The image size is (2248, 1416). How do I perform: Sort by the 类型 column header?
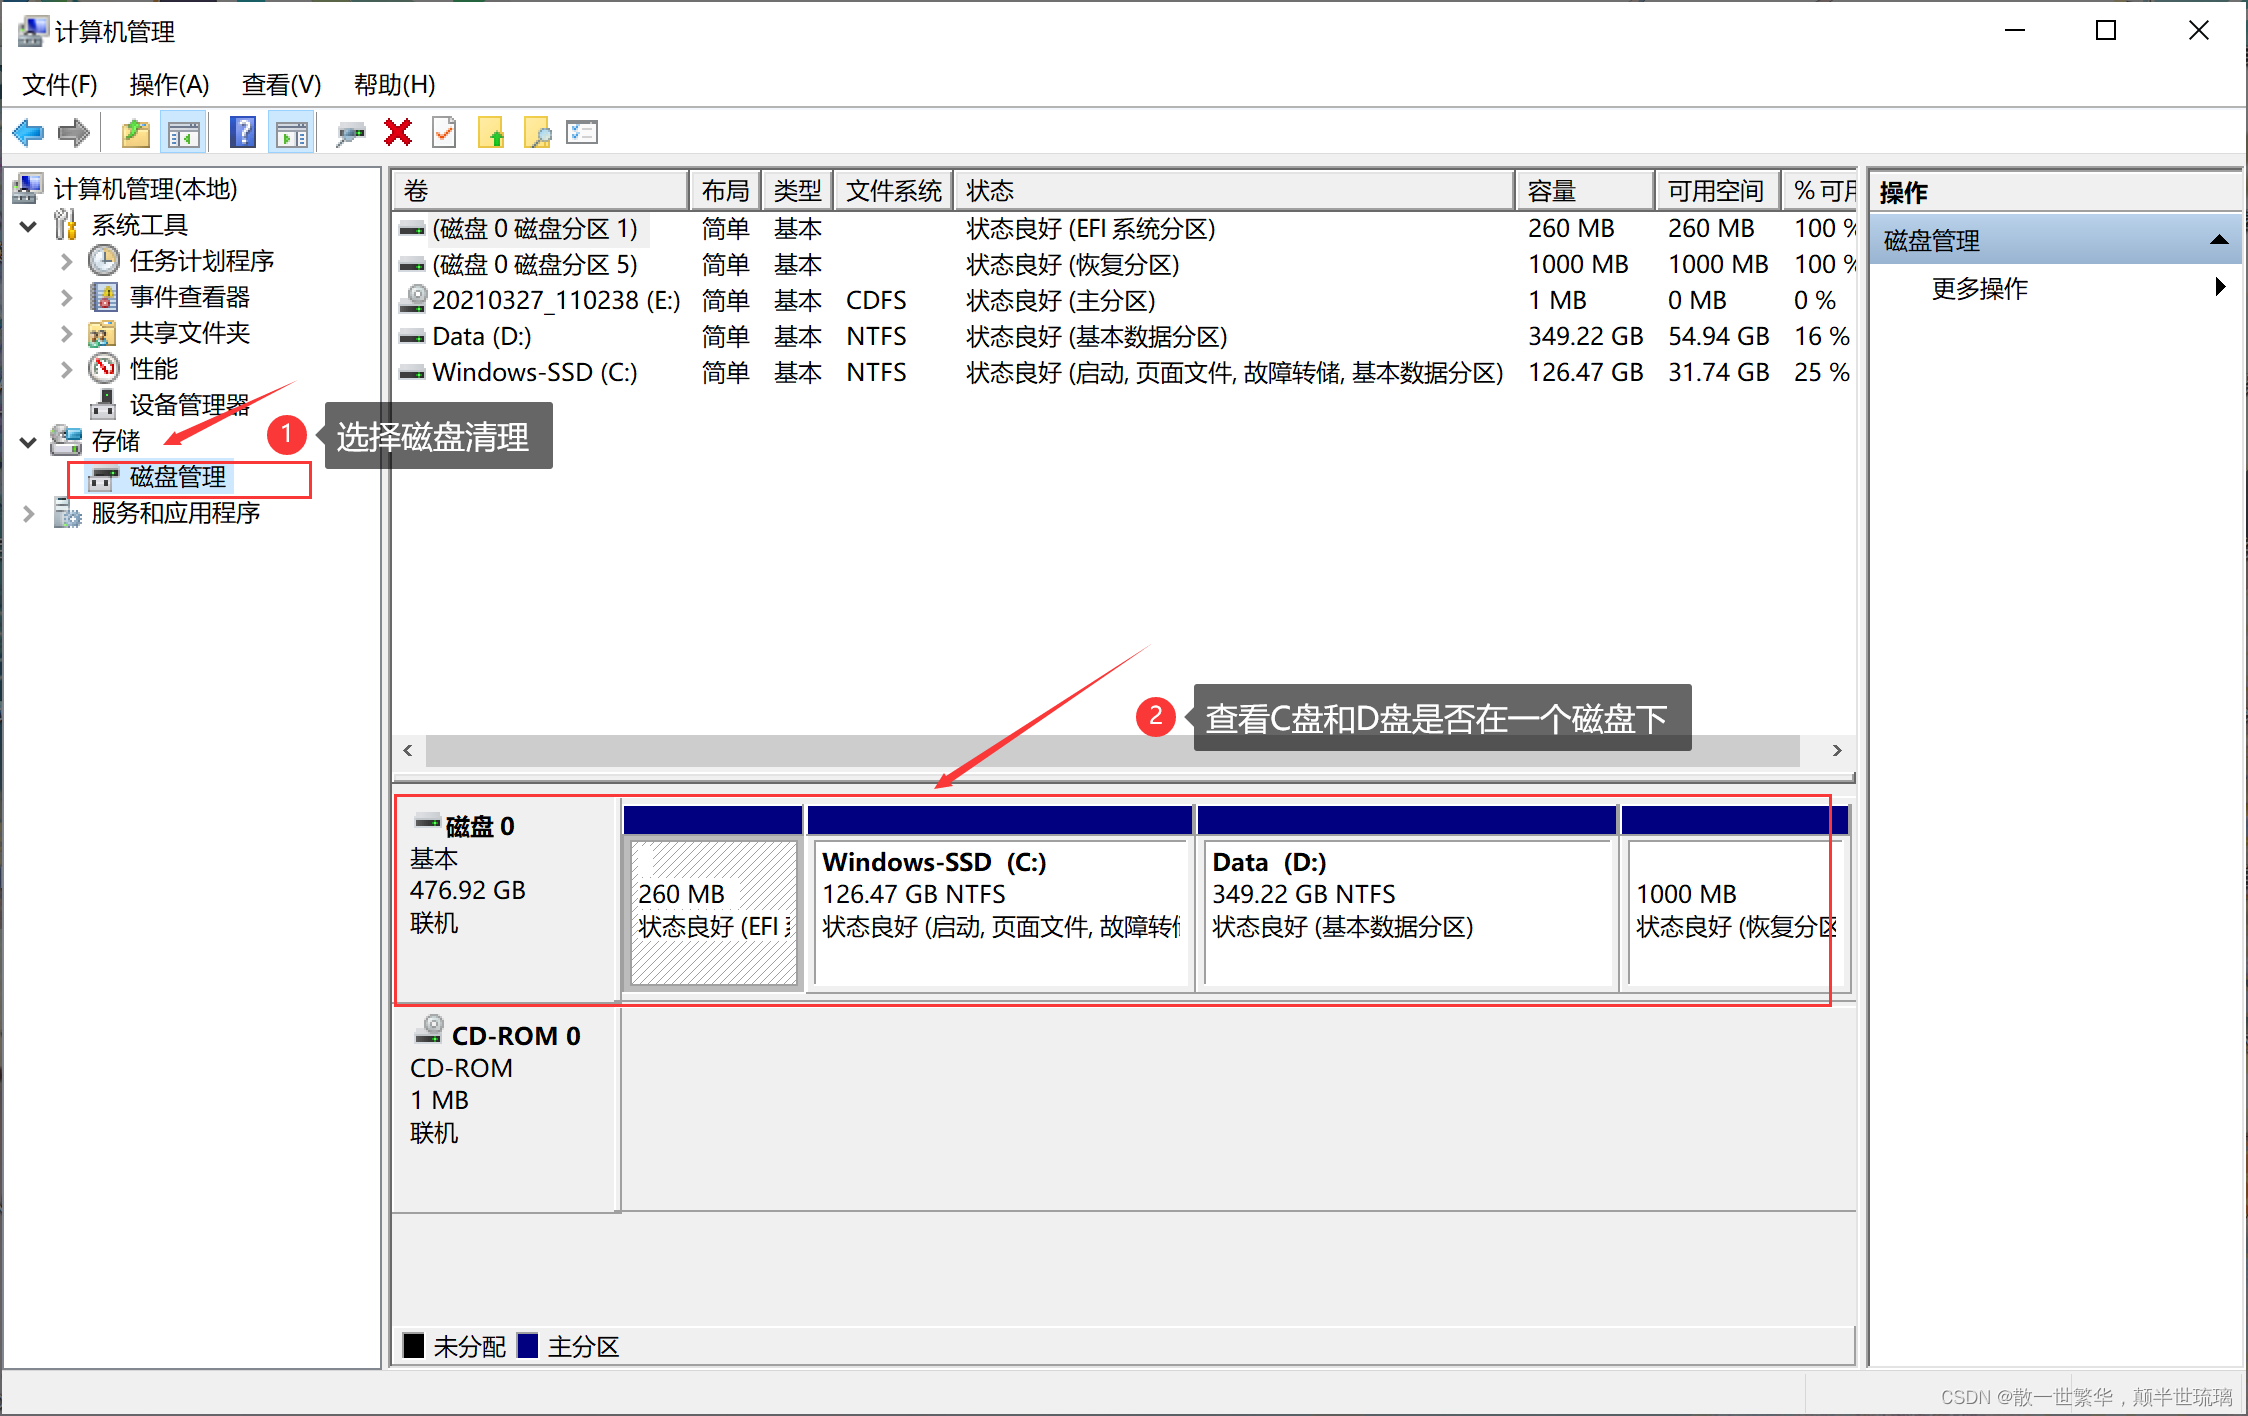tap(797, 190)
